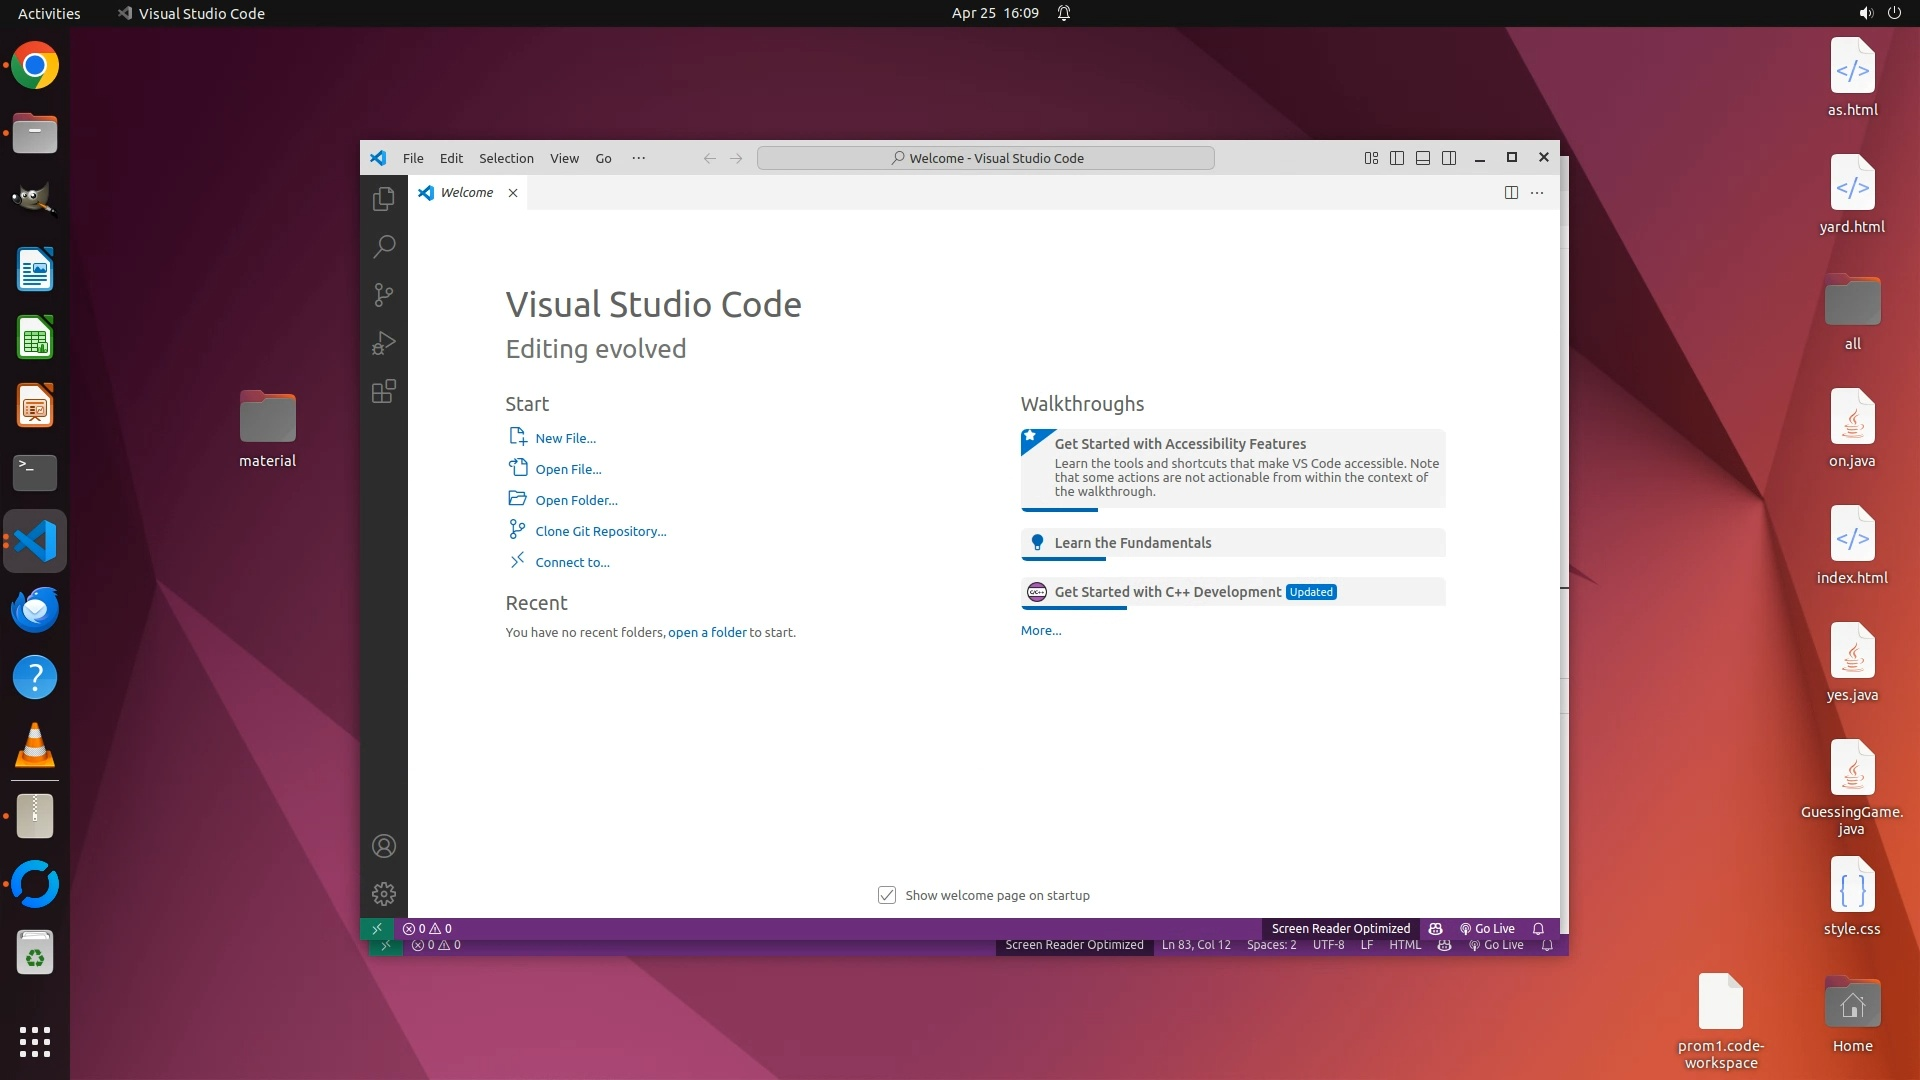The image size is (1920, 1080).
Task: Open the Search view icon
Action: [383, 246]
